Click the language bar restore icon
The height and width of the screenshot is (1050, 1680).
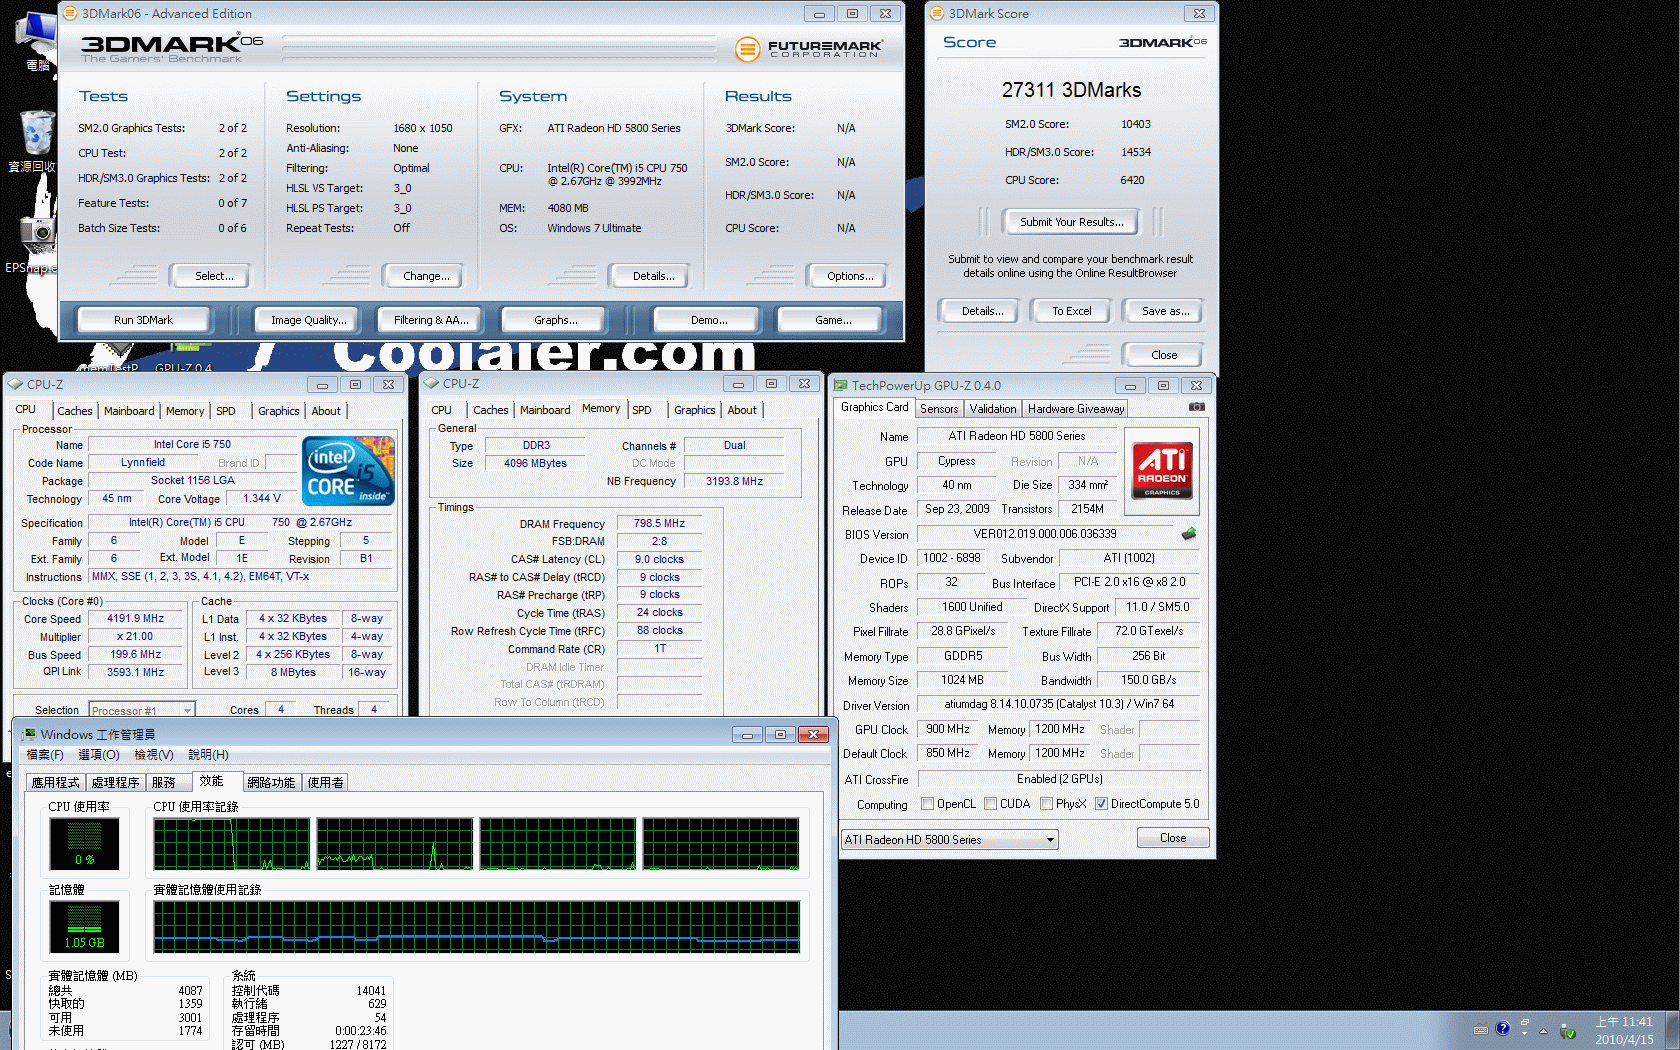[1525, 1022]
